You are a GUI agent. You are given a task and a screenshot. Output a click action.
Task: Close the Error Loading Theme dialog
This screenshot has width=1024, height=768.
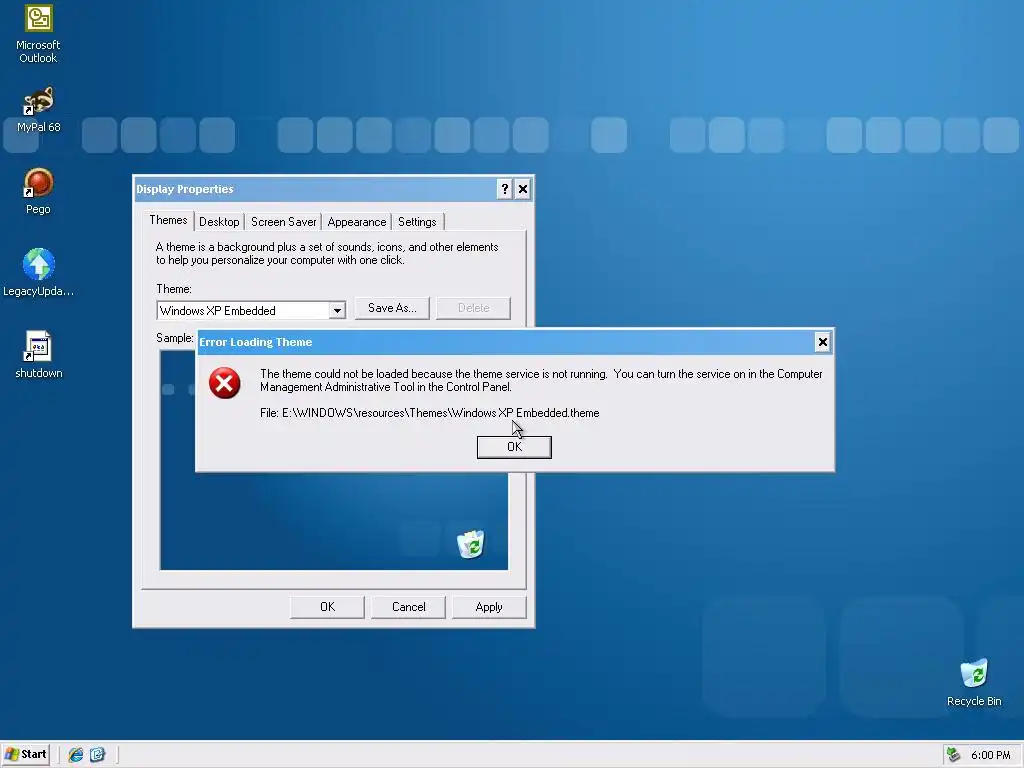point(823,342)
